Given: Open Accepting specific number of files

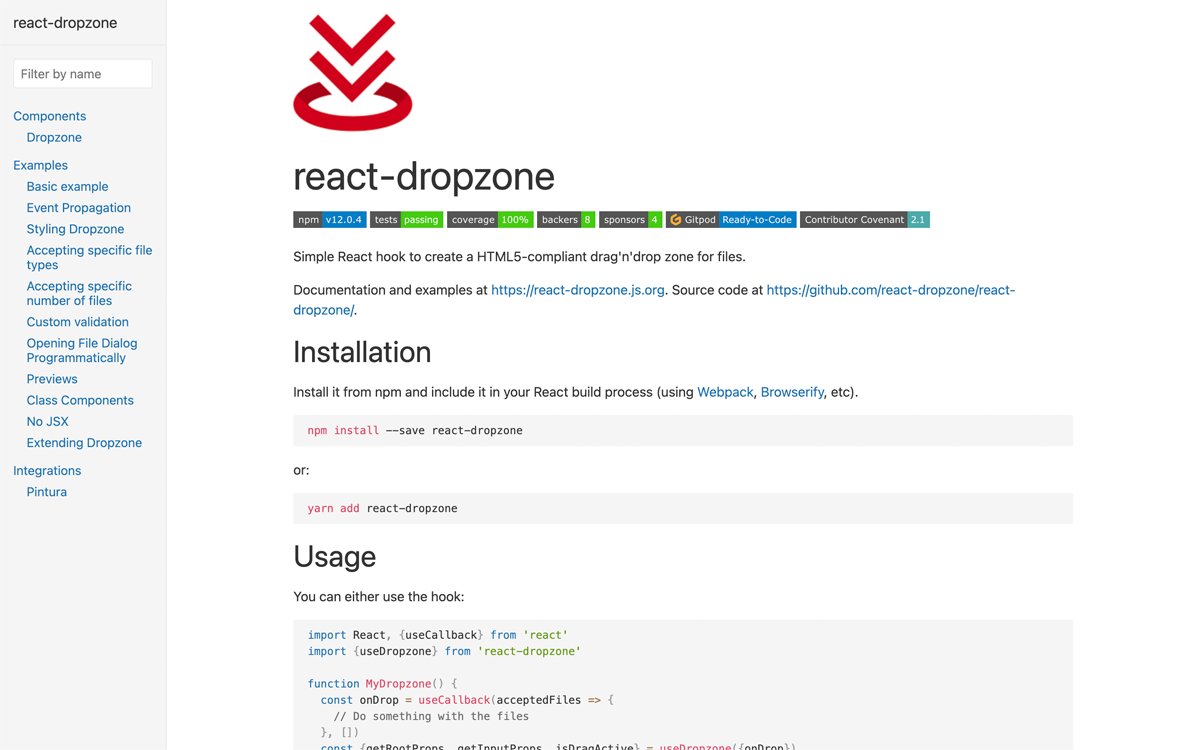Looking at the screenshot, I should click(x=79, y=293).
